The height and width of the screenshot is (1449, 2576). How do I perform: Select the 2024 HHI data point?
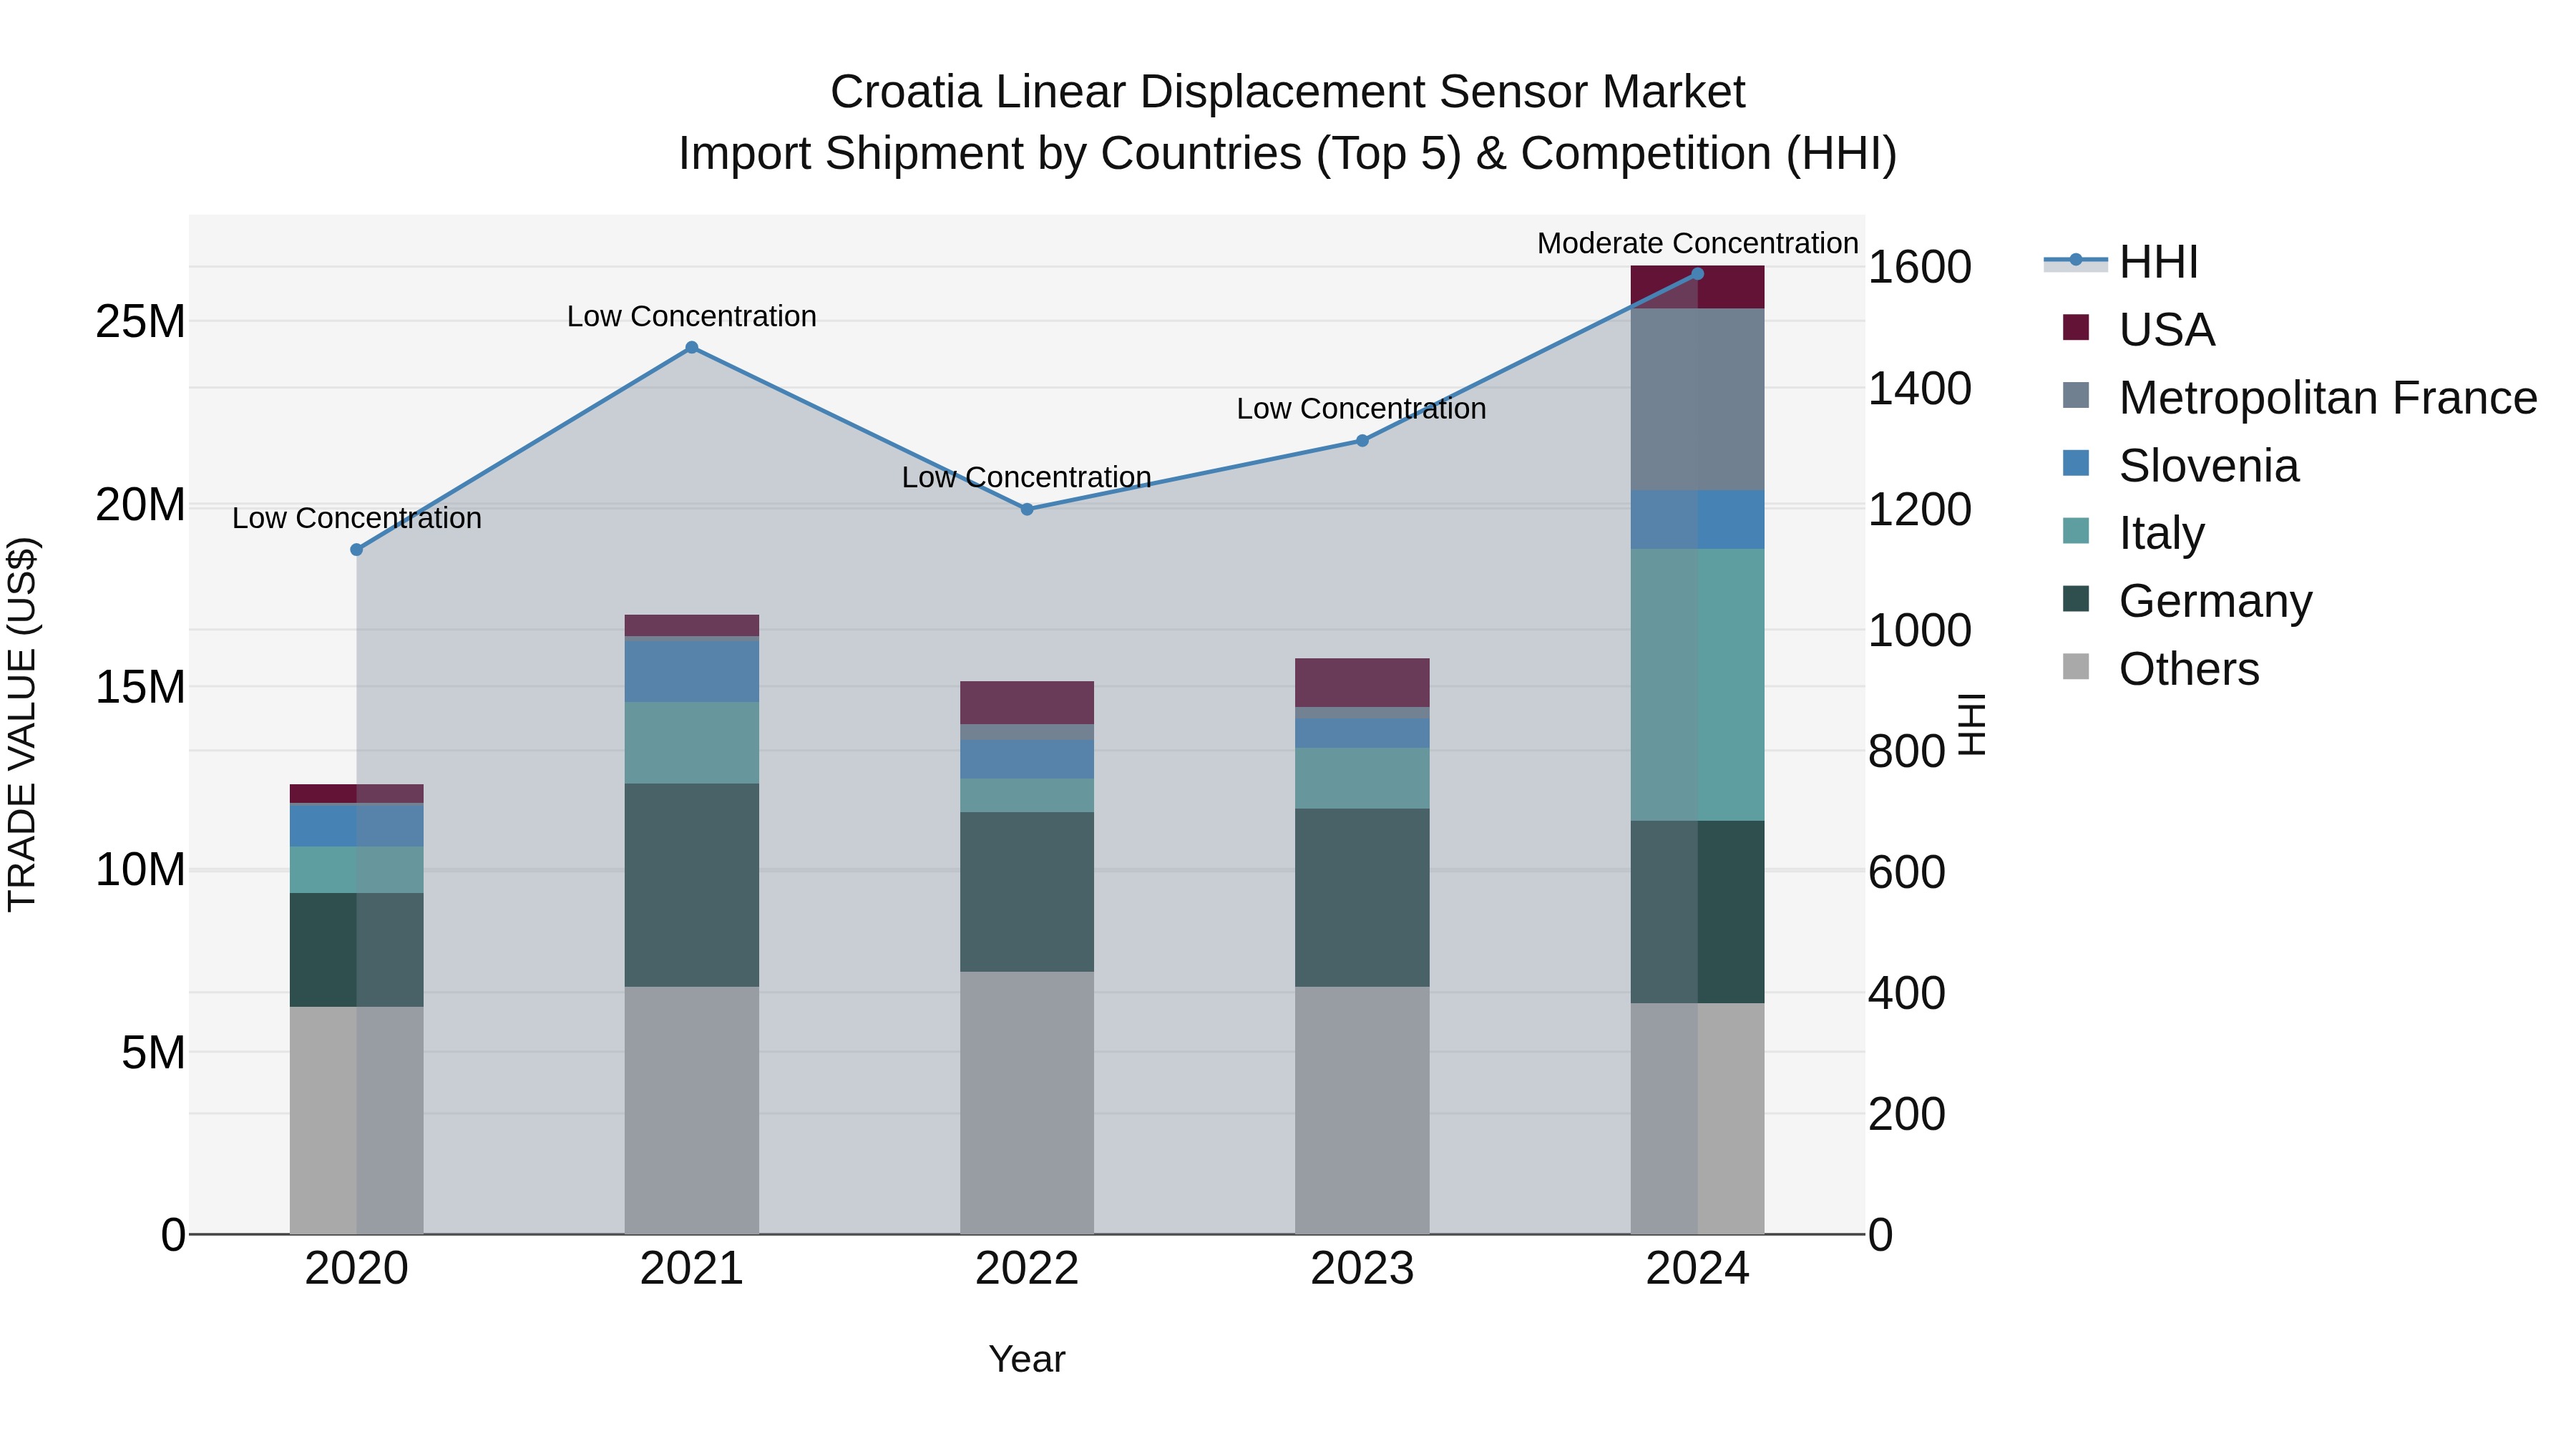pyautogui.click(x=1697, y=273)
